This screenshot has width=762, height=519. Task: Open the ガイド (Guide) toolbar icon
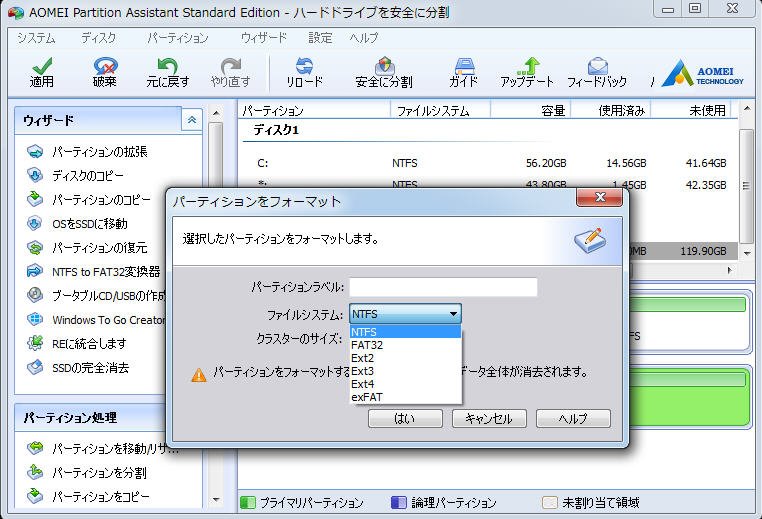464,73
